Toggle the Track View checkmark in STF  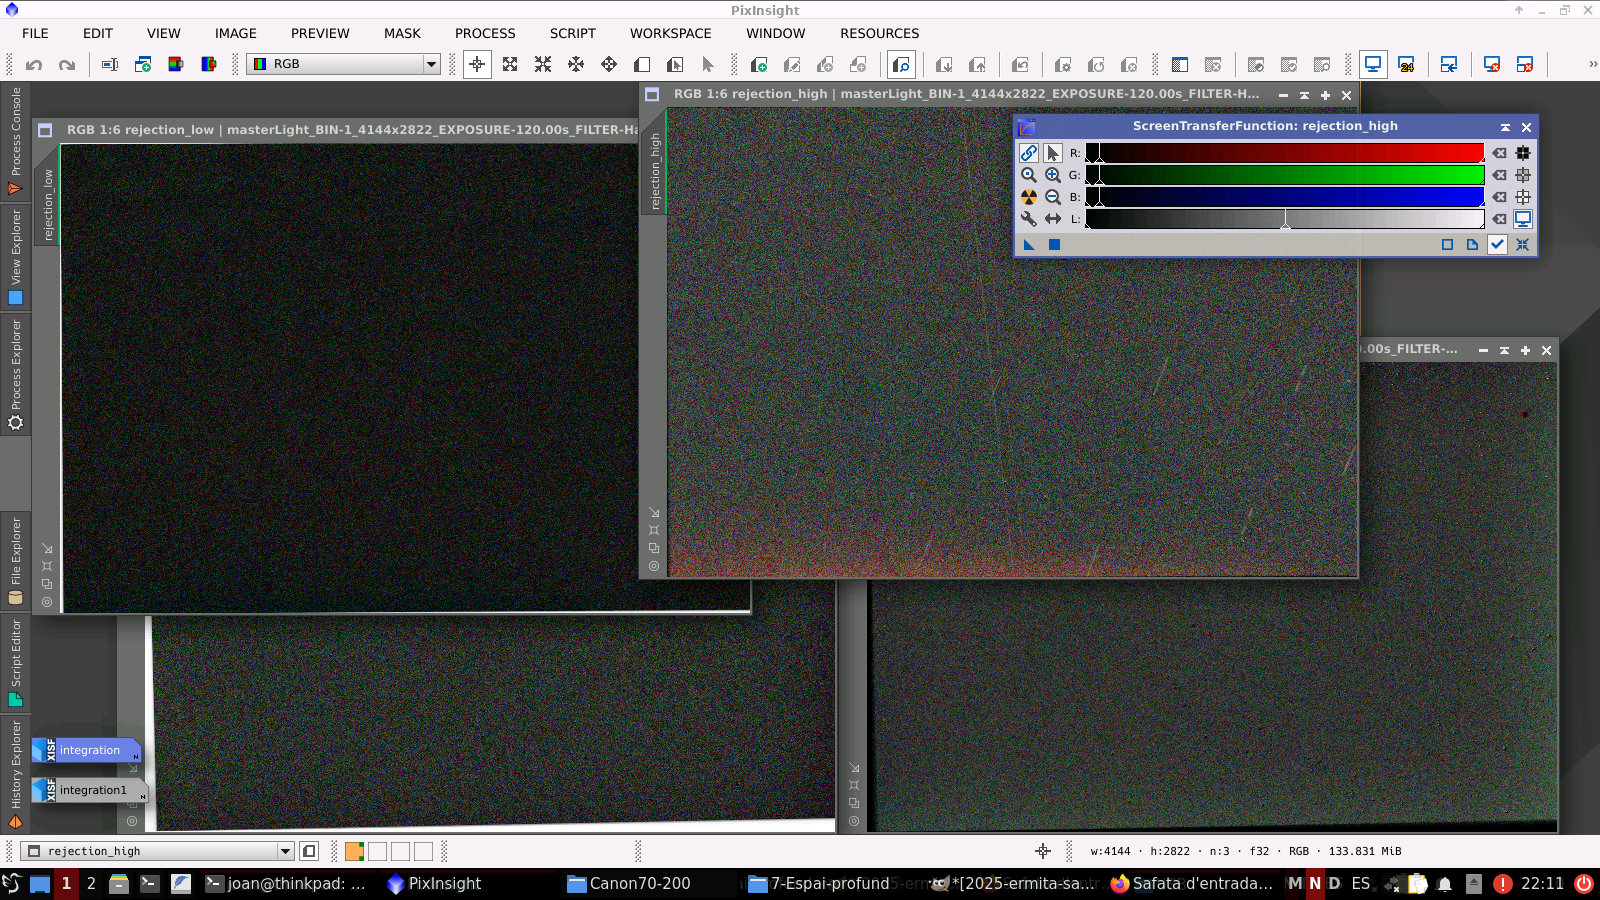click(1497, 245)
